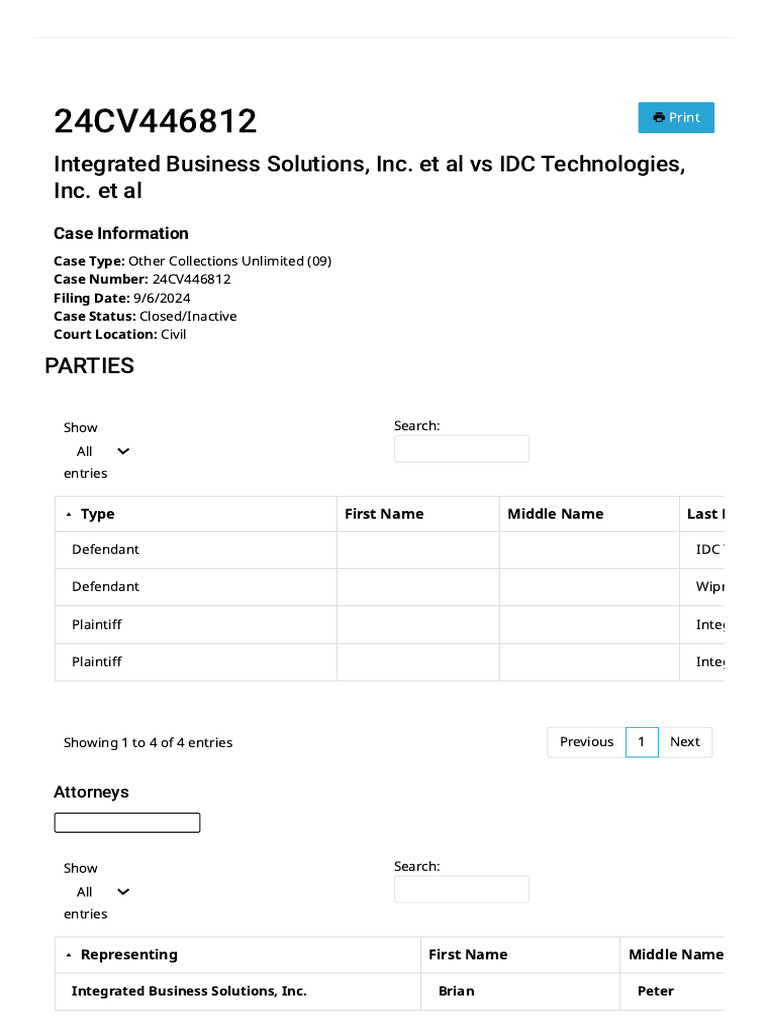Screen dimensions: 768x1024
Task: Select the first Defendant row
Action: pos(106,550)
